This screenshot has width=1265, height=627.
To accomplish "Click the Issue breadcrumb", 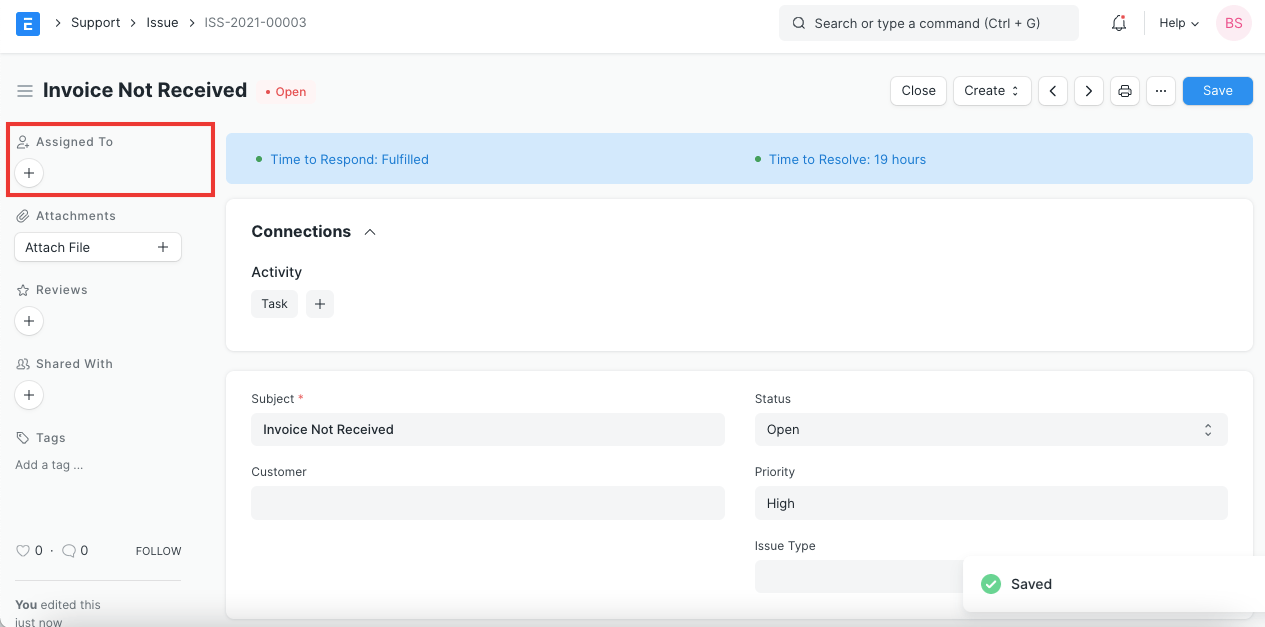I will [162, 22].
